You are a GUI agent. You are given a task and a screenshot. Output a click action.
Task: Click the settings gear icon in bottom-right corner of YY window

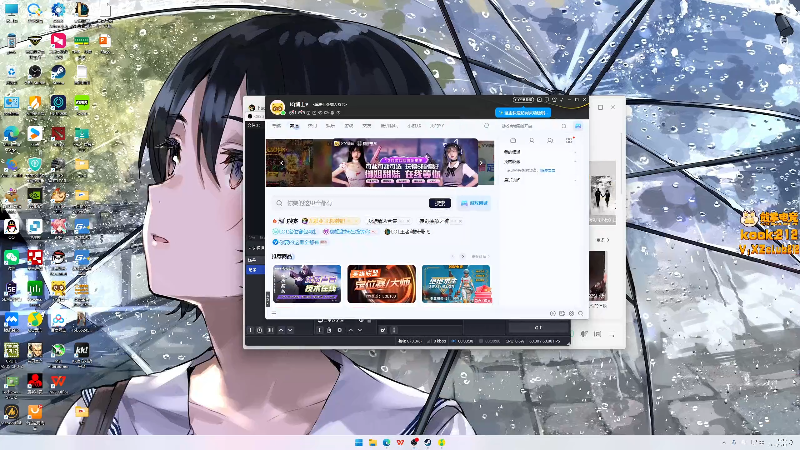[x=571, y=313]
